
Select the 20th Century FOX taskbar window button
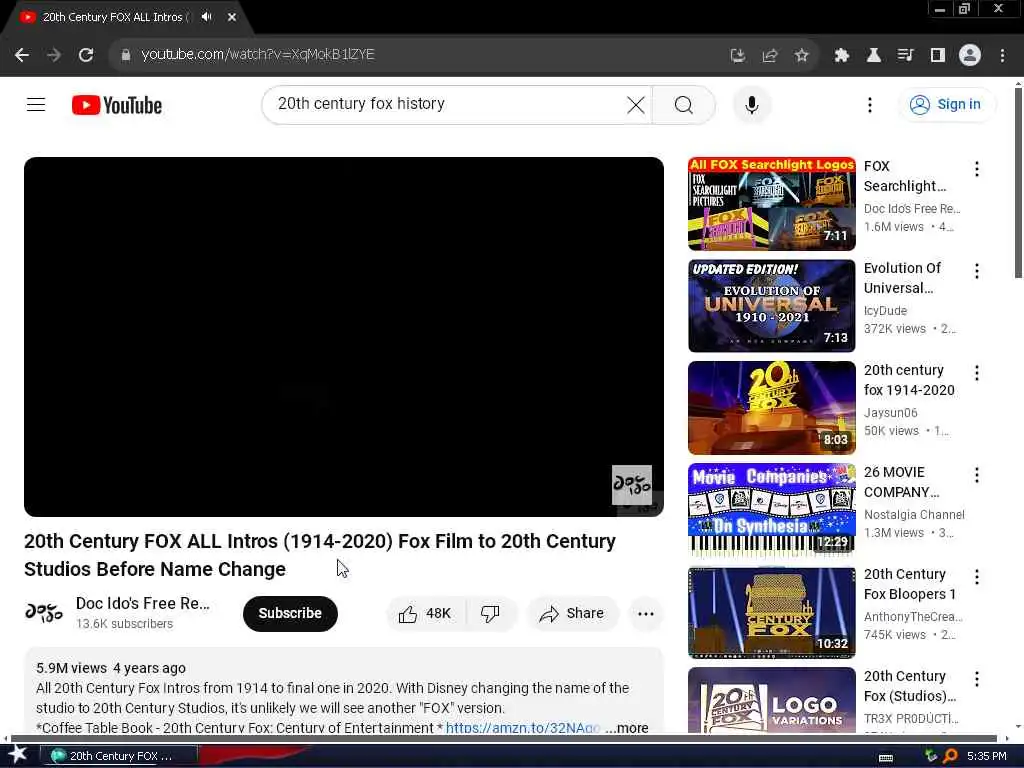click(119, 756)
